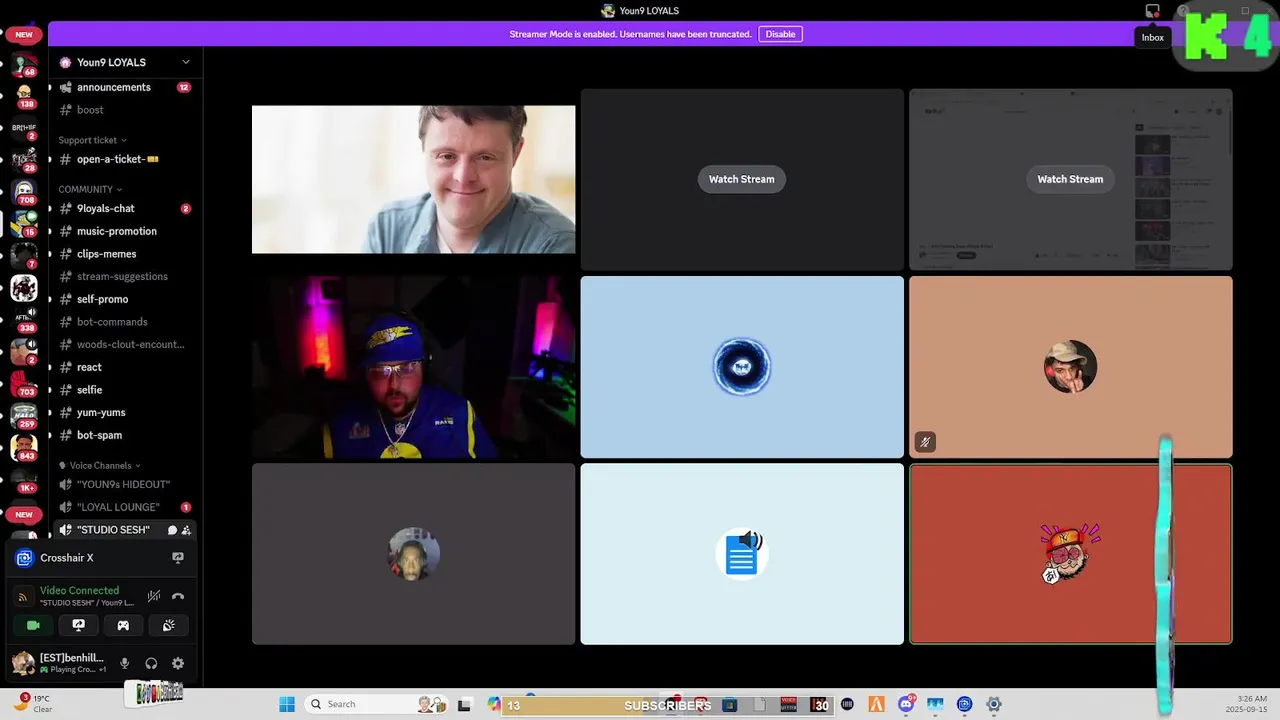Open the weather widget showing 19°C
The height and width of the screenshot is (720, 1280).
point(34,703)
